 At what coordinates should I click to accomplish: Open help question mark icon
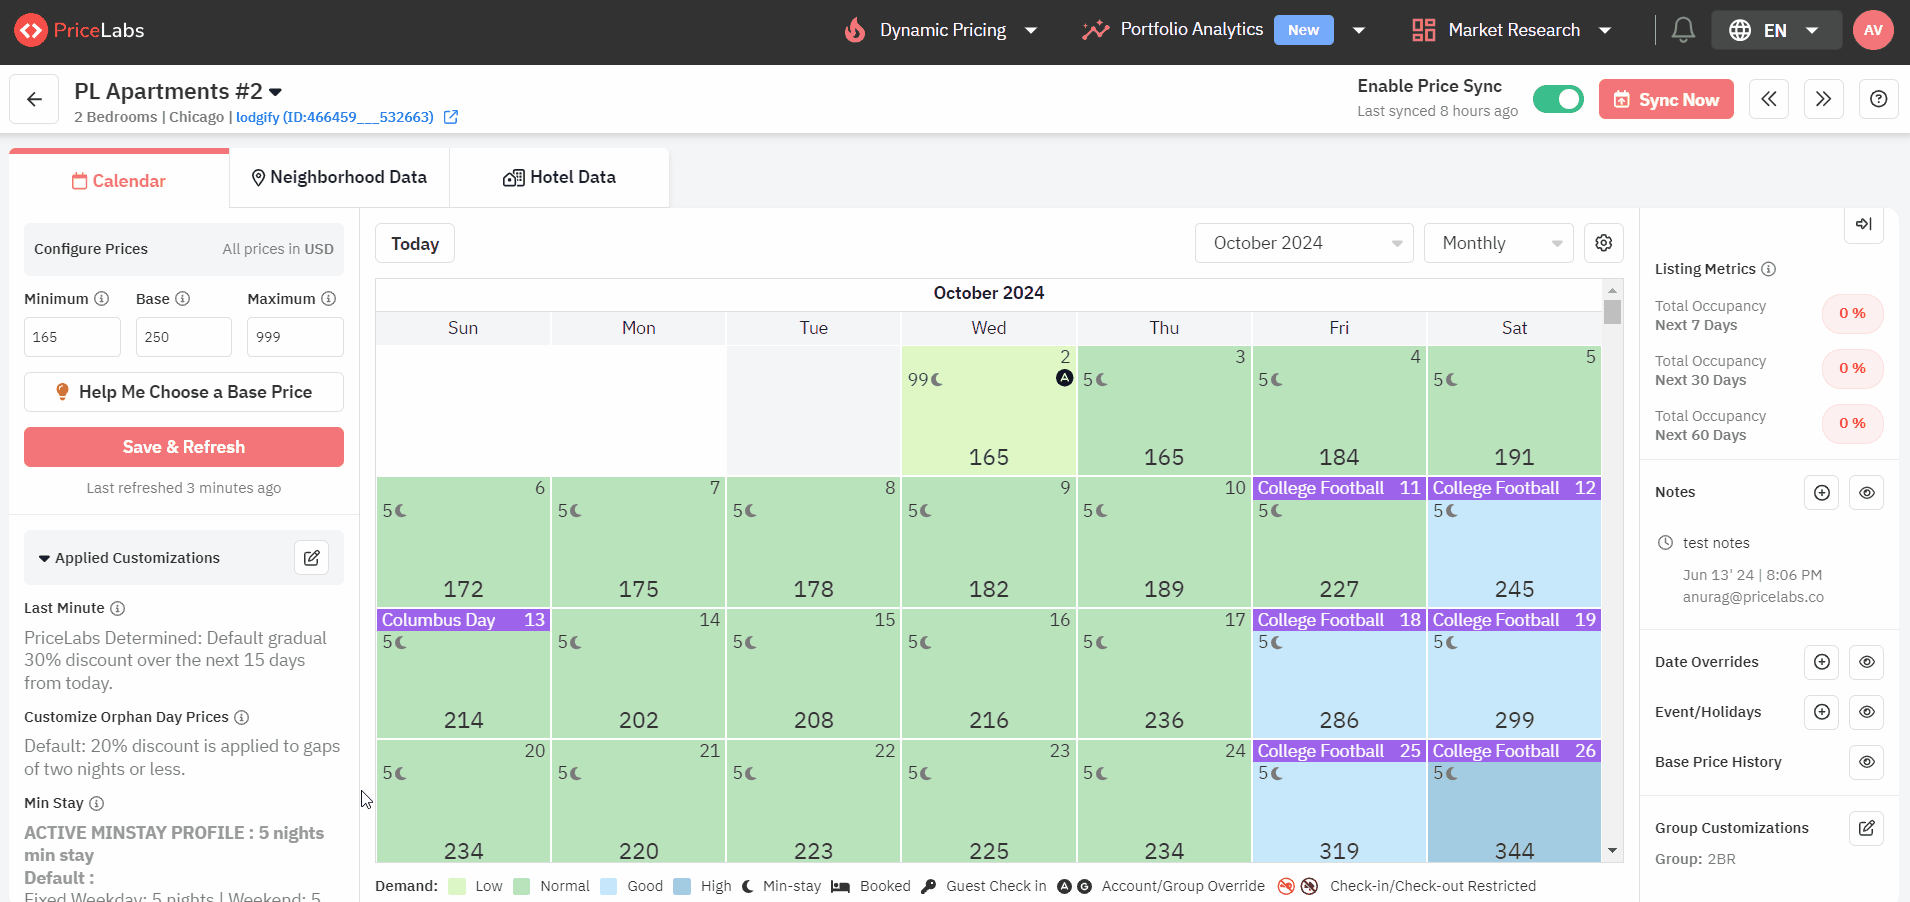[1879, 99]
